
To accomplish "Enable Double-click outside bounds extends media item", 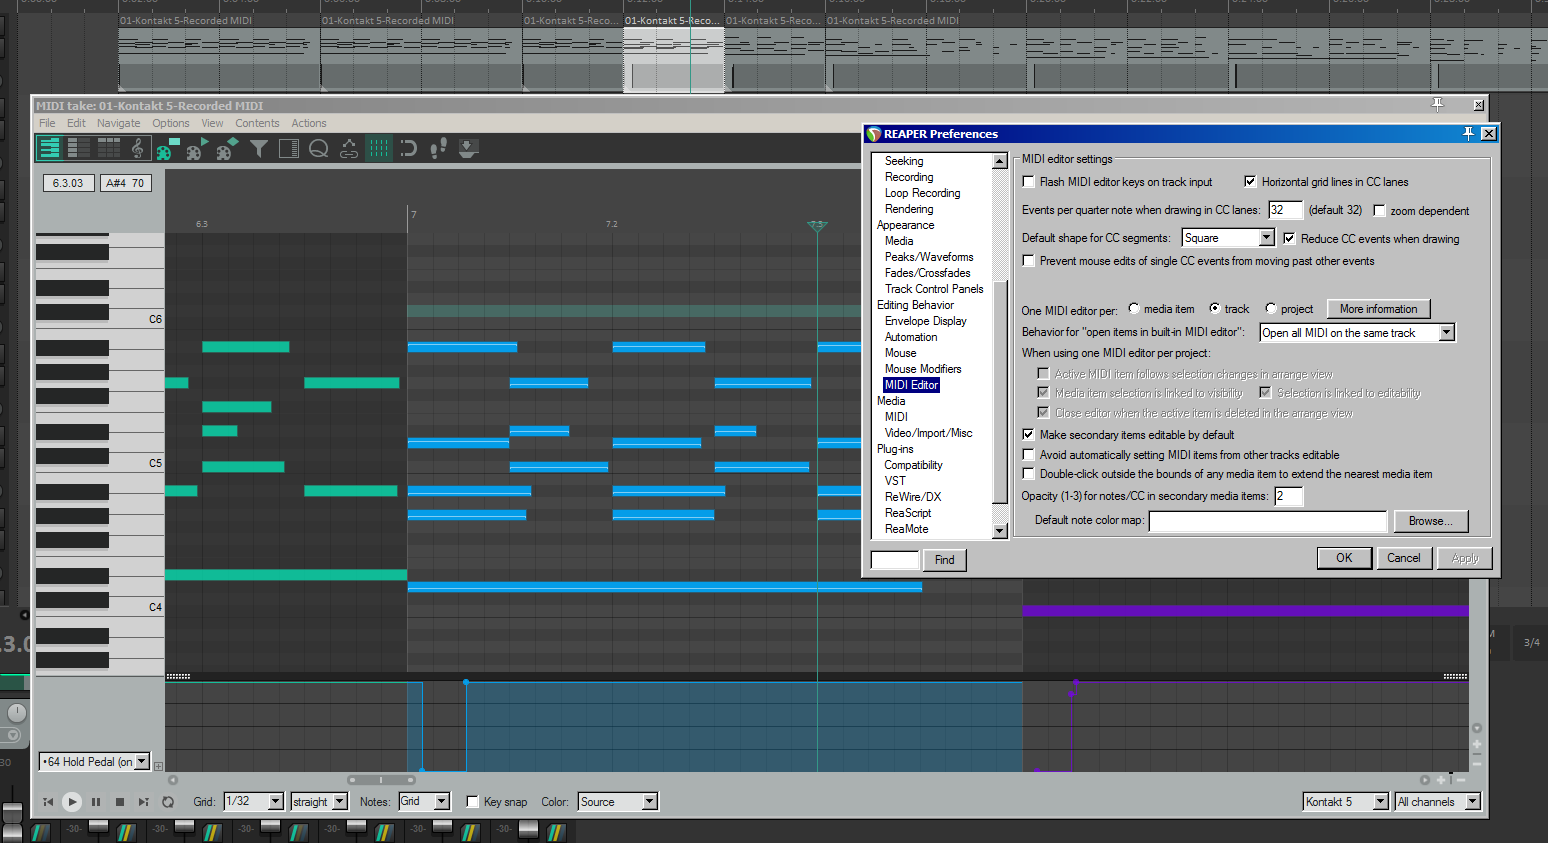I will pyautogui.click(x=1029, y=474).
